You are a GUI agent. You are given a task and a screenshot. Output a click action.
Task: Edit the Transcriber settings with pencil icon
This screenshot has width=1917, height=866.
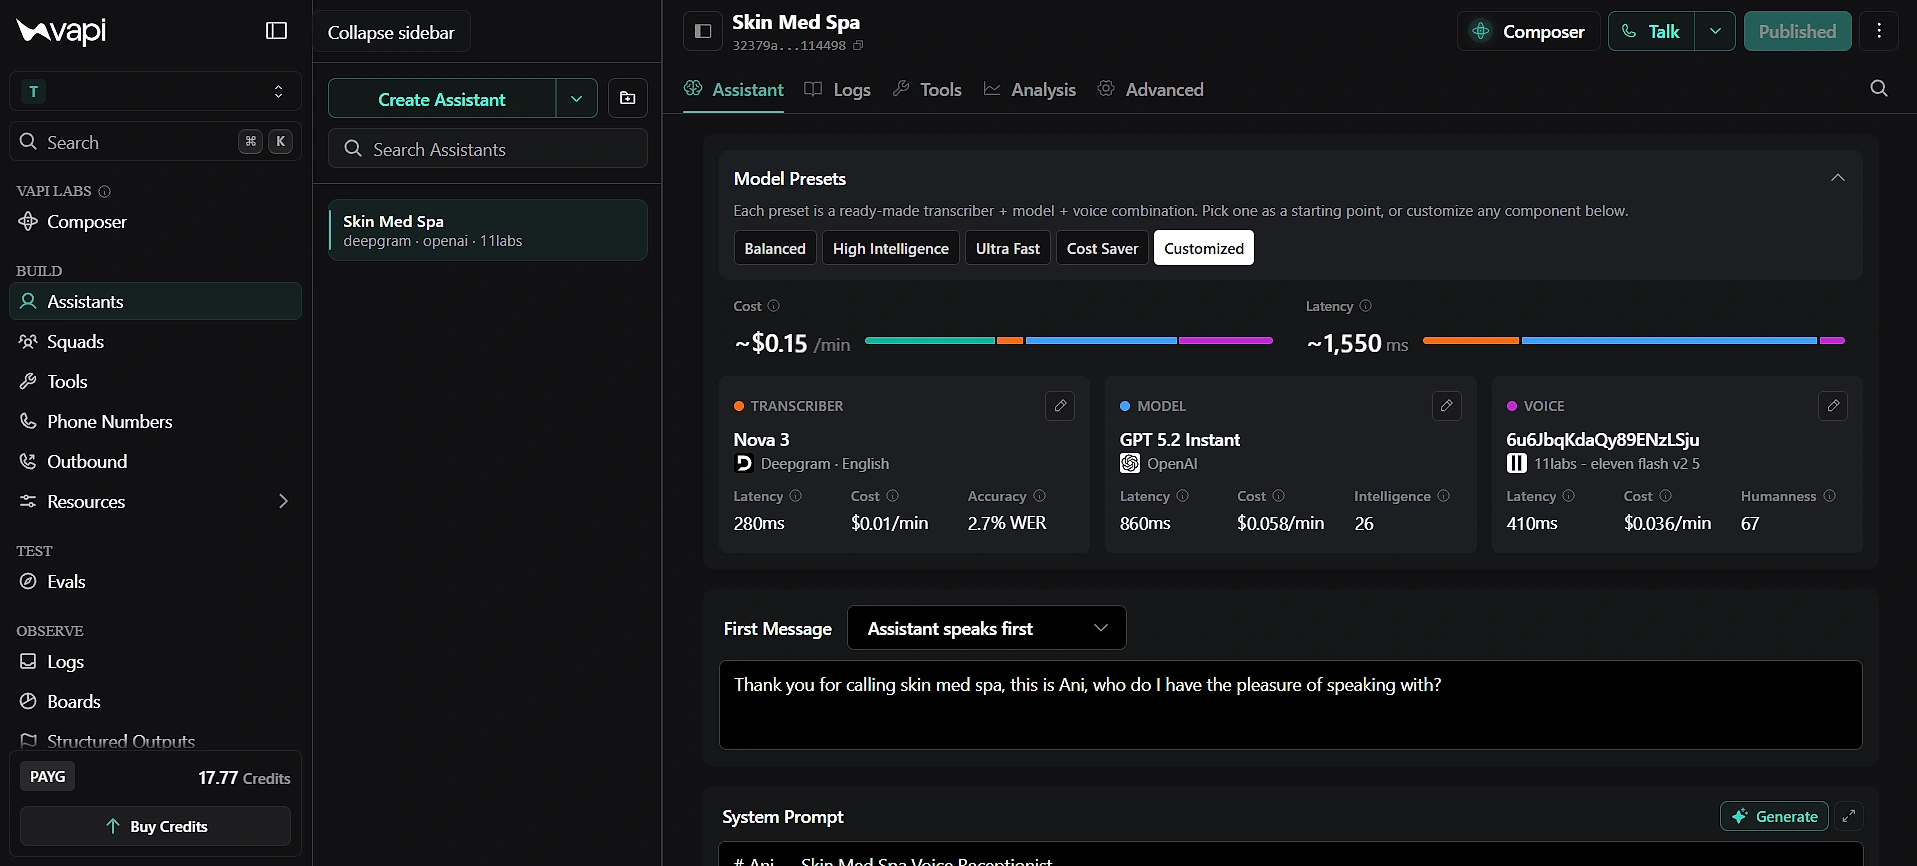point(1060,406)
